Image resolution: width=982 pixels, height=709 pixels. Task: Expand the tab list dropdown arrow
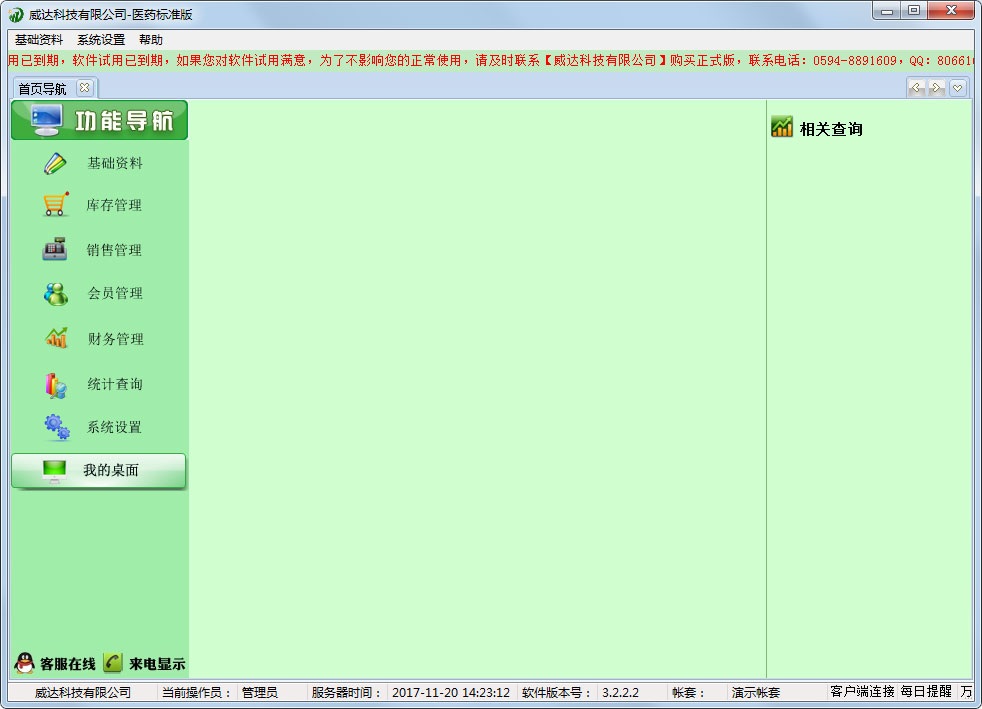click(958, 88)
